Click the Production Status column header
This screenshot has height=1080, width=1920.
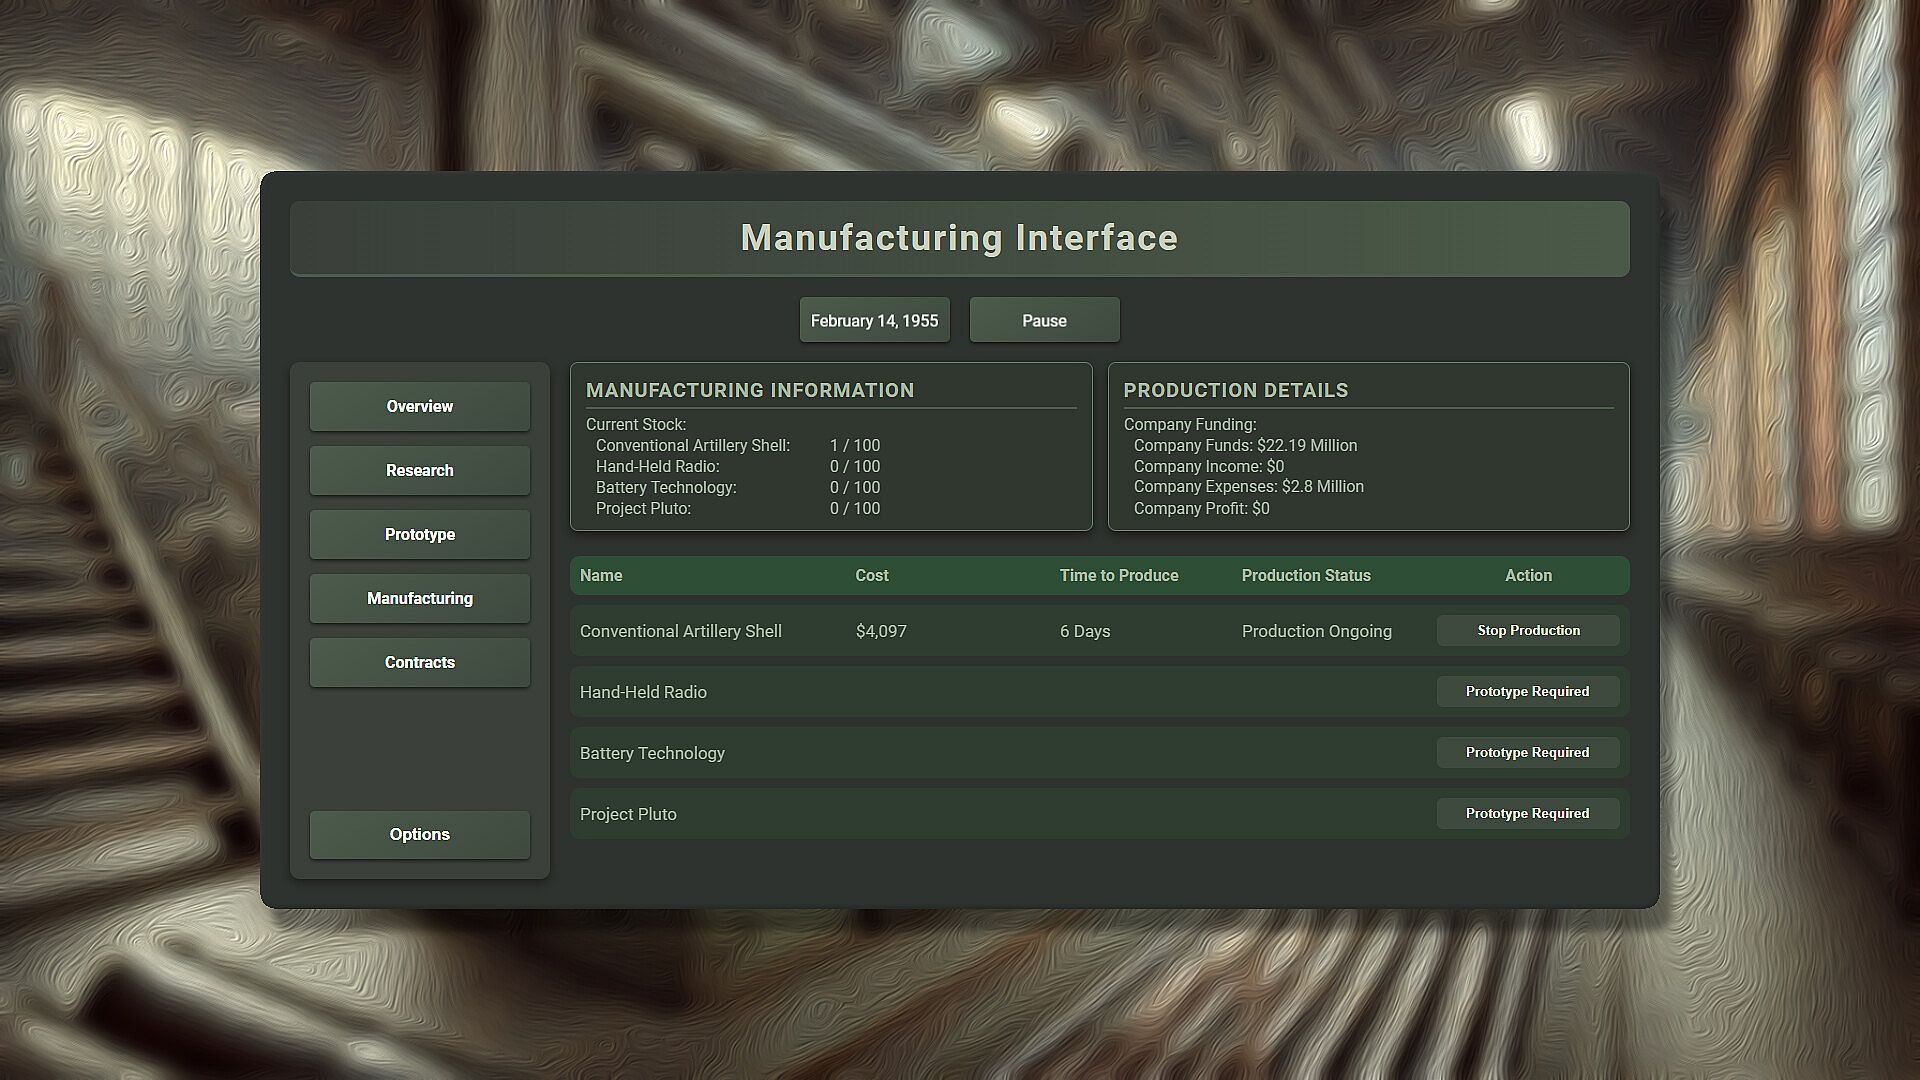point(1305,575)
